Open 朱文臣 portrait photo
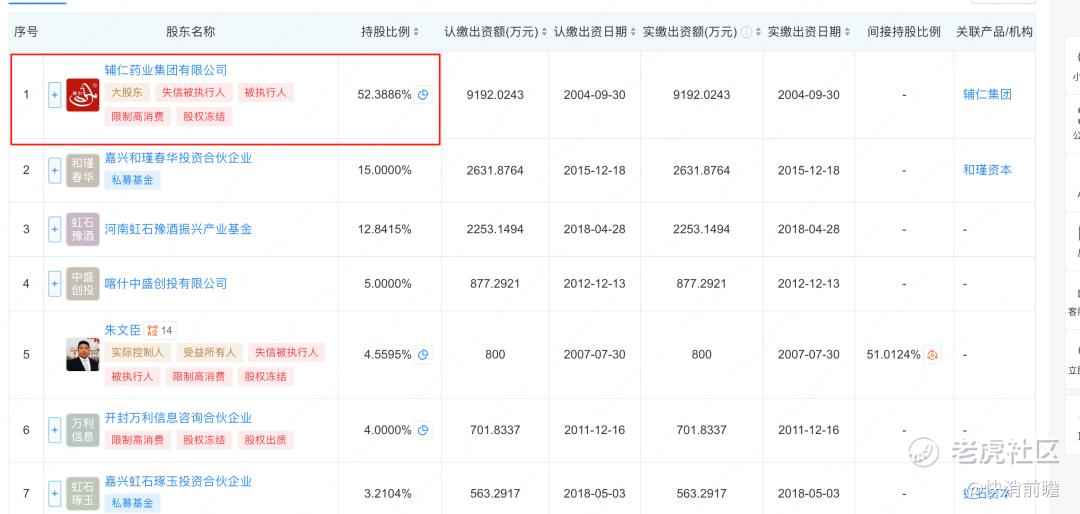Viewport: 1080px width, 514px height. coord(83,355)
